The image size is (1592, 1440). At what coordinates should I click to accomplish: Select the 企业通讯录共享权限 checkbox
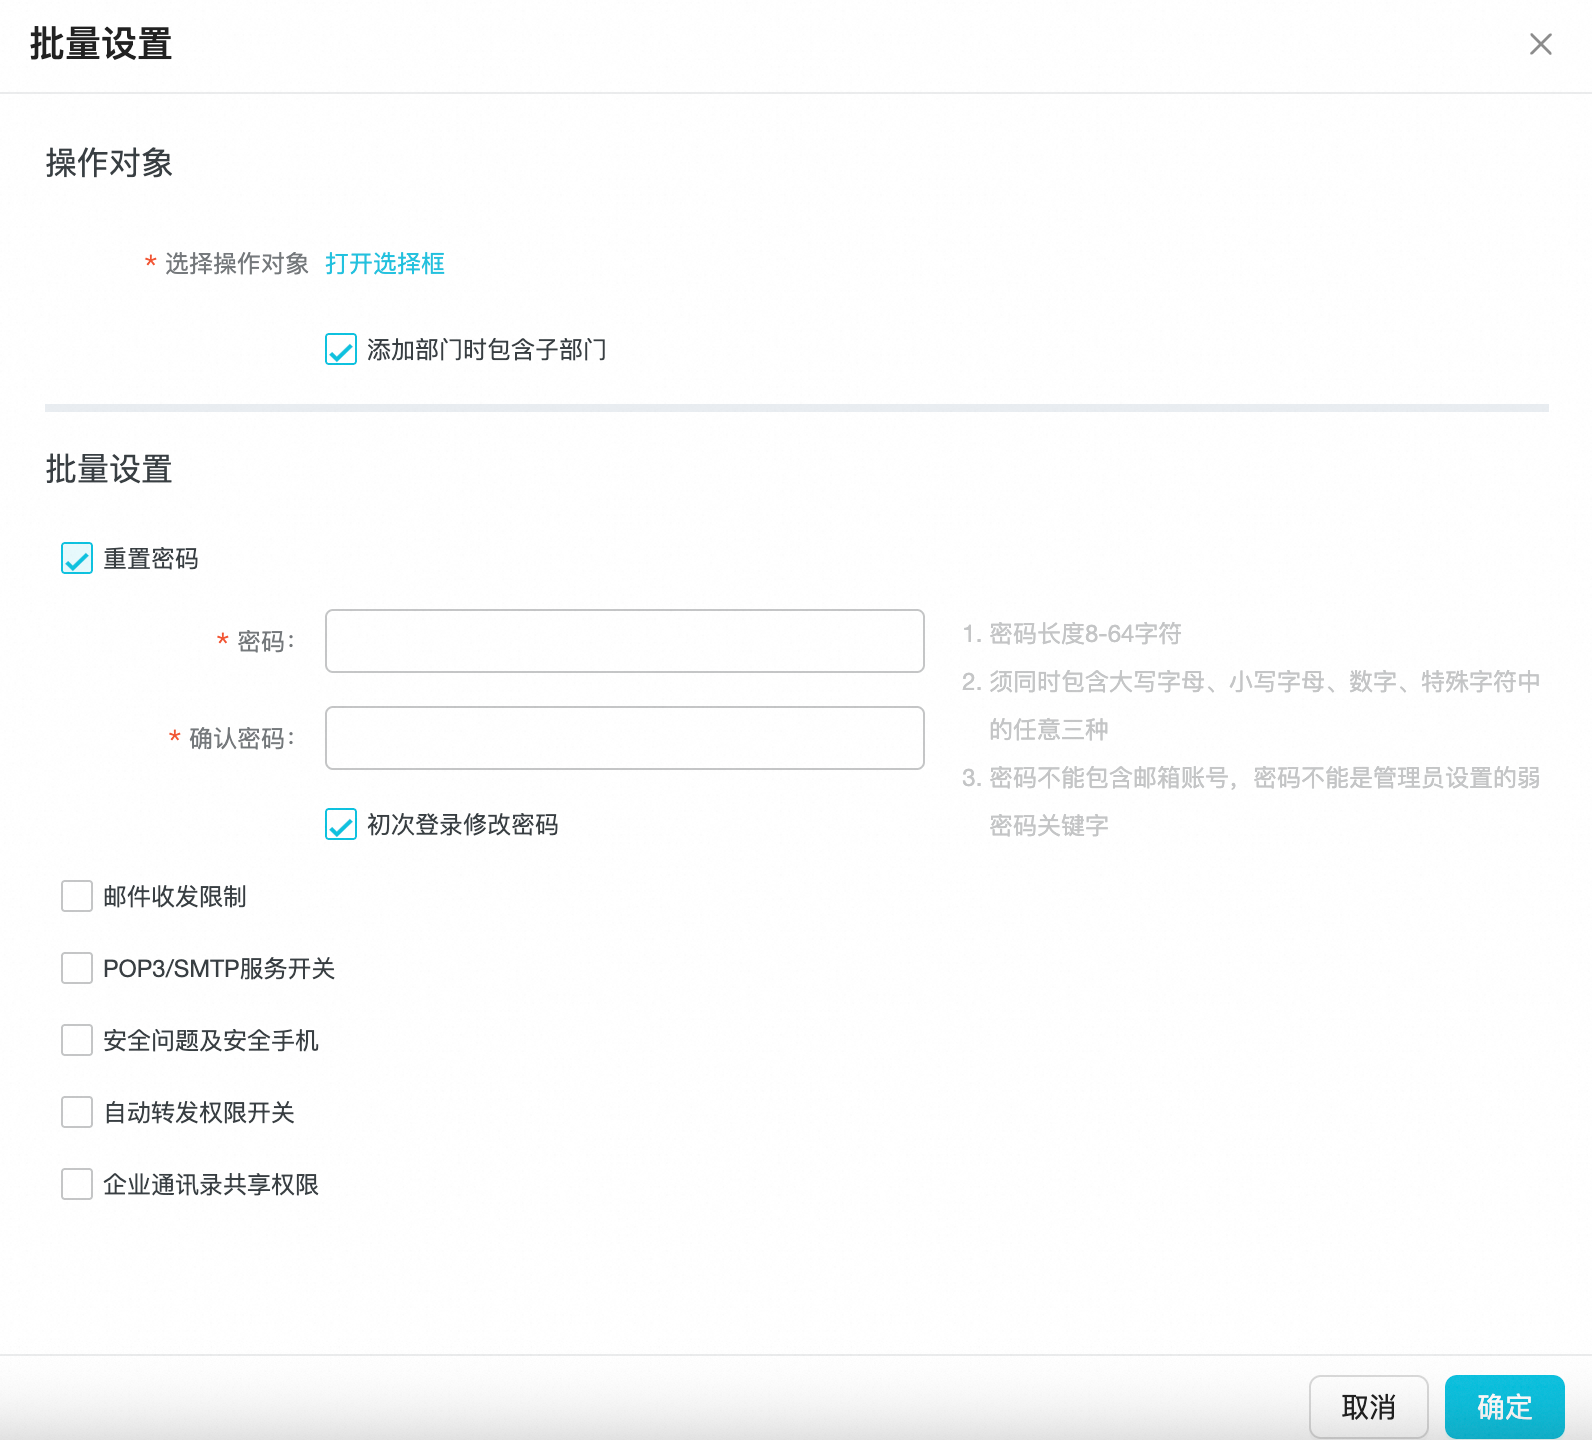[x=77, y=1184]
